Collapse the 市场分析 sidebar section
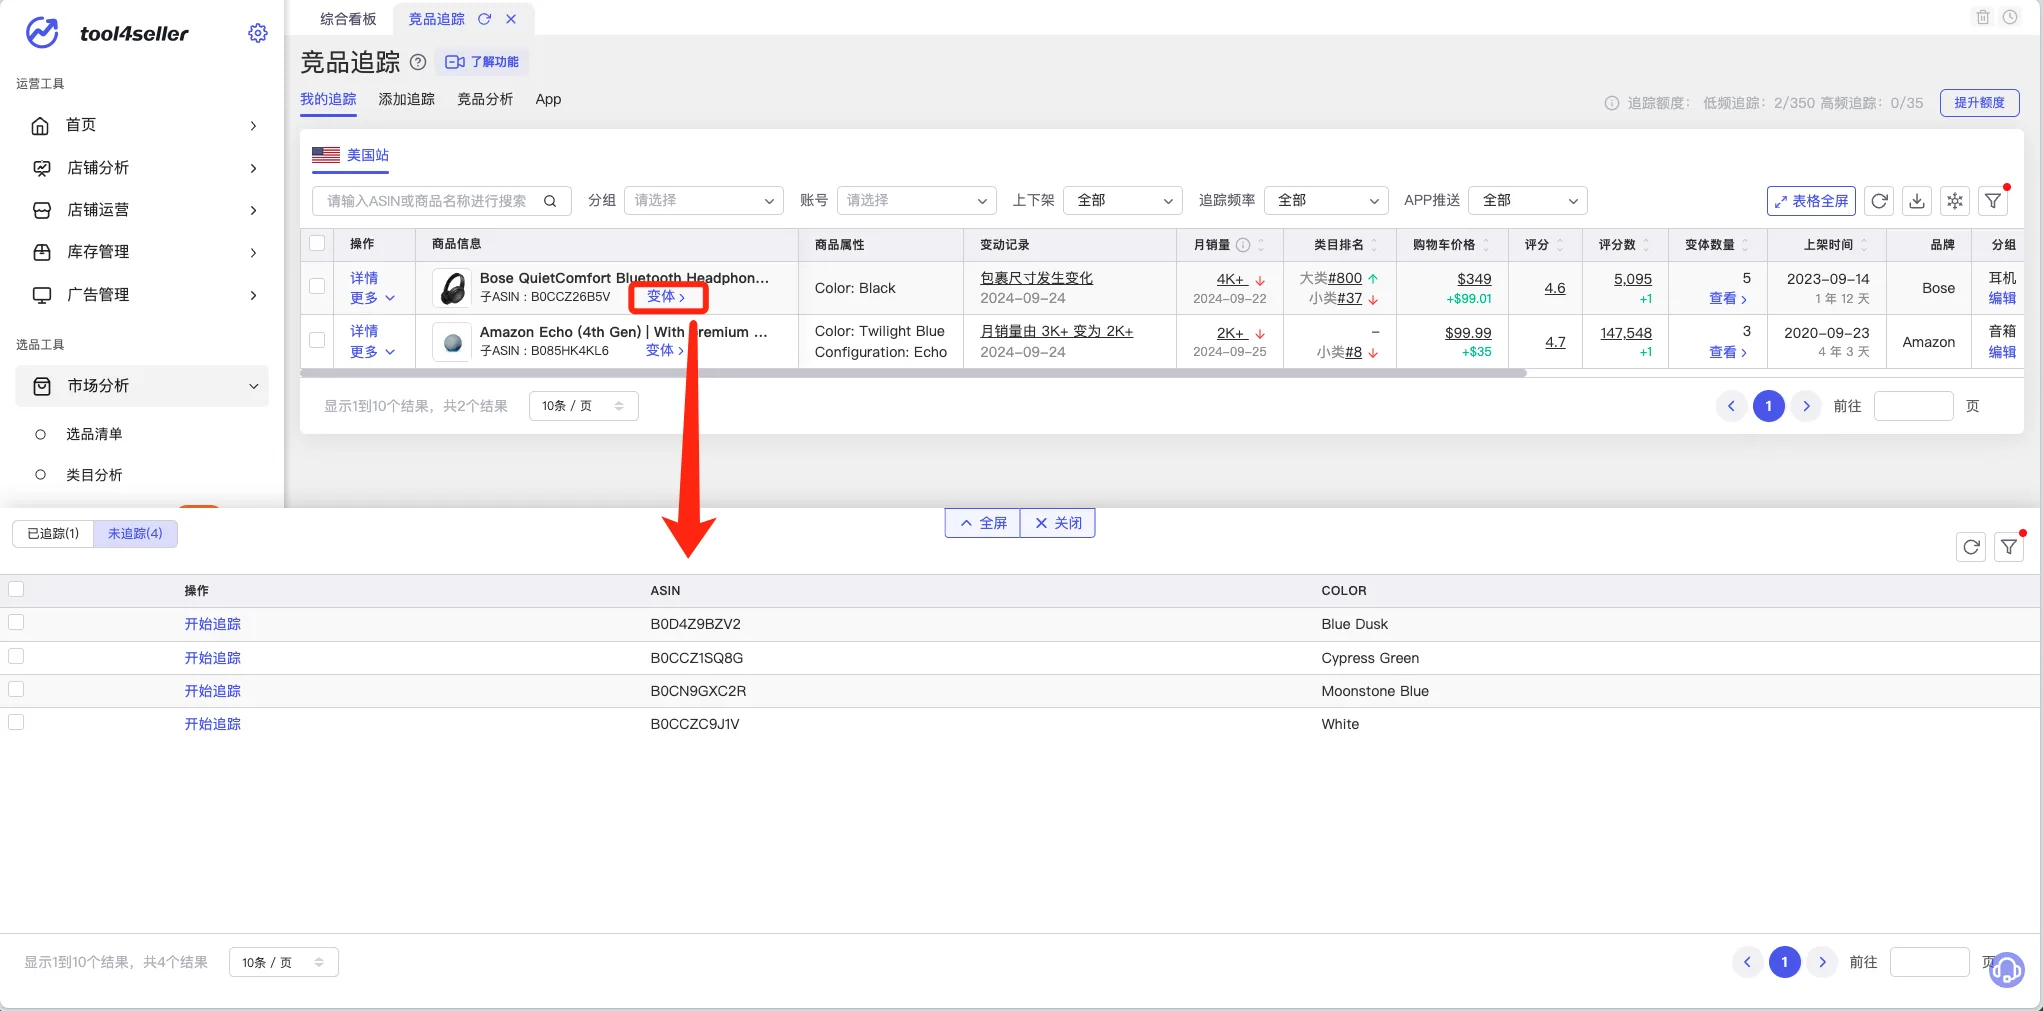 pyautogui.click(x=143, y=385)
